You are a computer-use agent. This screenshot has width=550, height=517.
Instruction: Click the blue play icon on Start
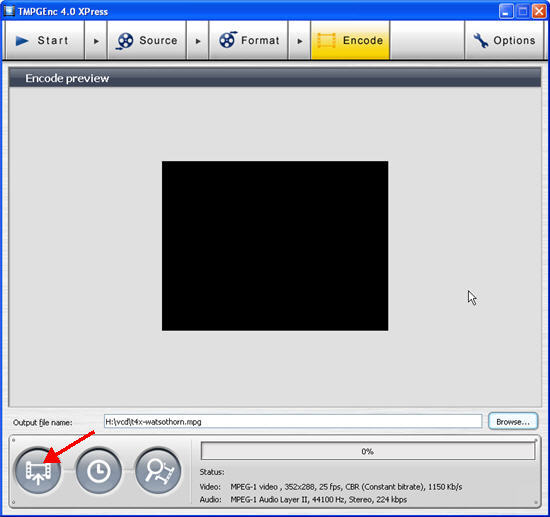[x=22, y=41]
